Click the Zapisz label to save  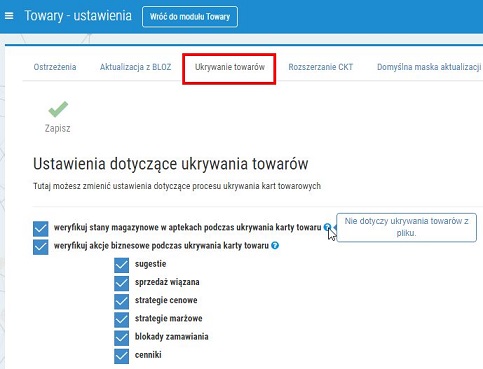click(x=58, y=128)
